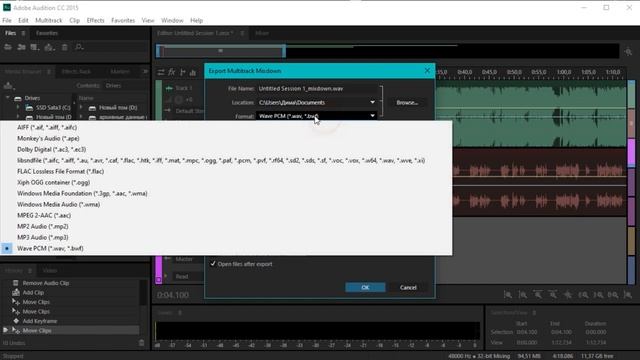Choose MP3 Audio (*.mp3) format
Screen dimensions: 640x360
click(x=43, y=237)
